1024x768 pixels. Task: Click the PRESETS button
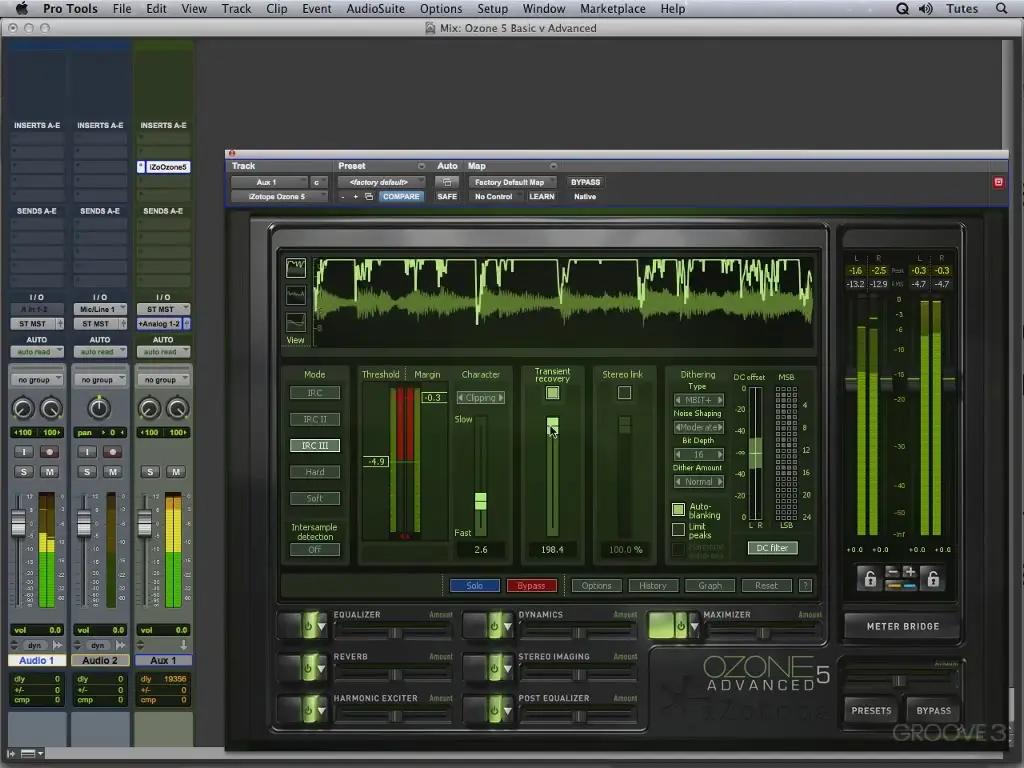(x=871, y=711)
